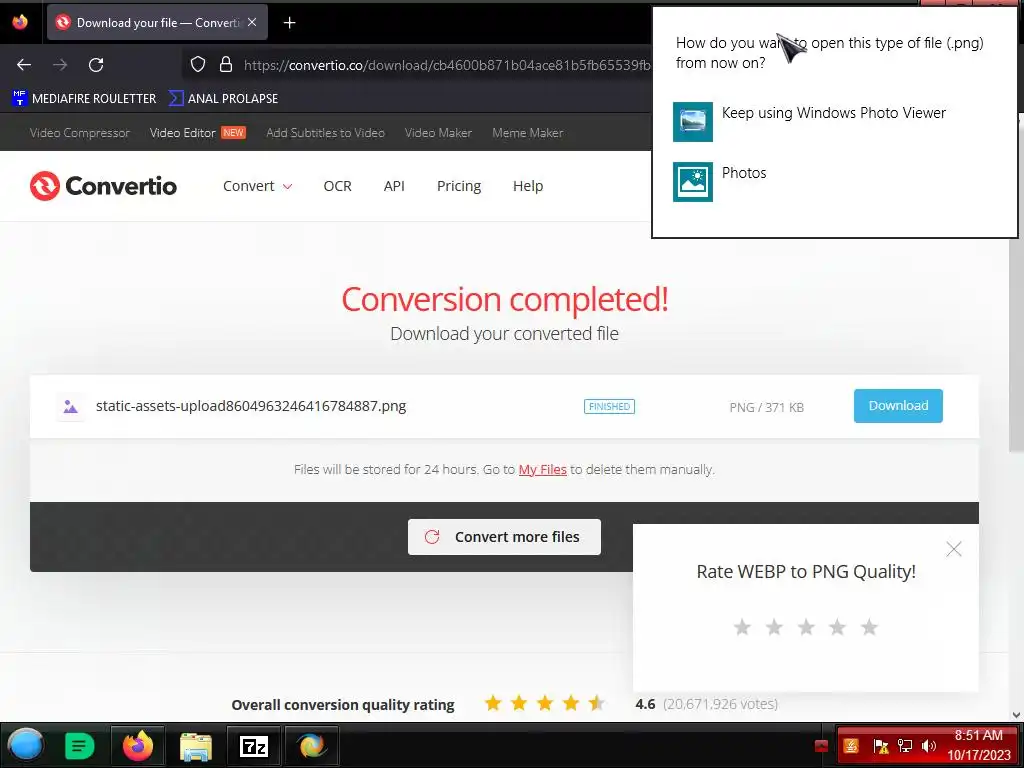The width and height of the screenshot is (1024, 768).
Task: Open the Start menu orb
Action: [x=26, y=745]
